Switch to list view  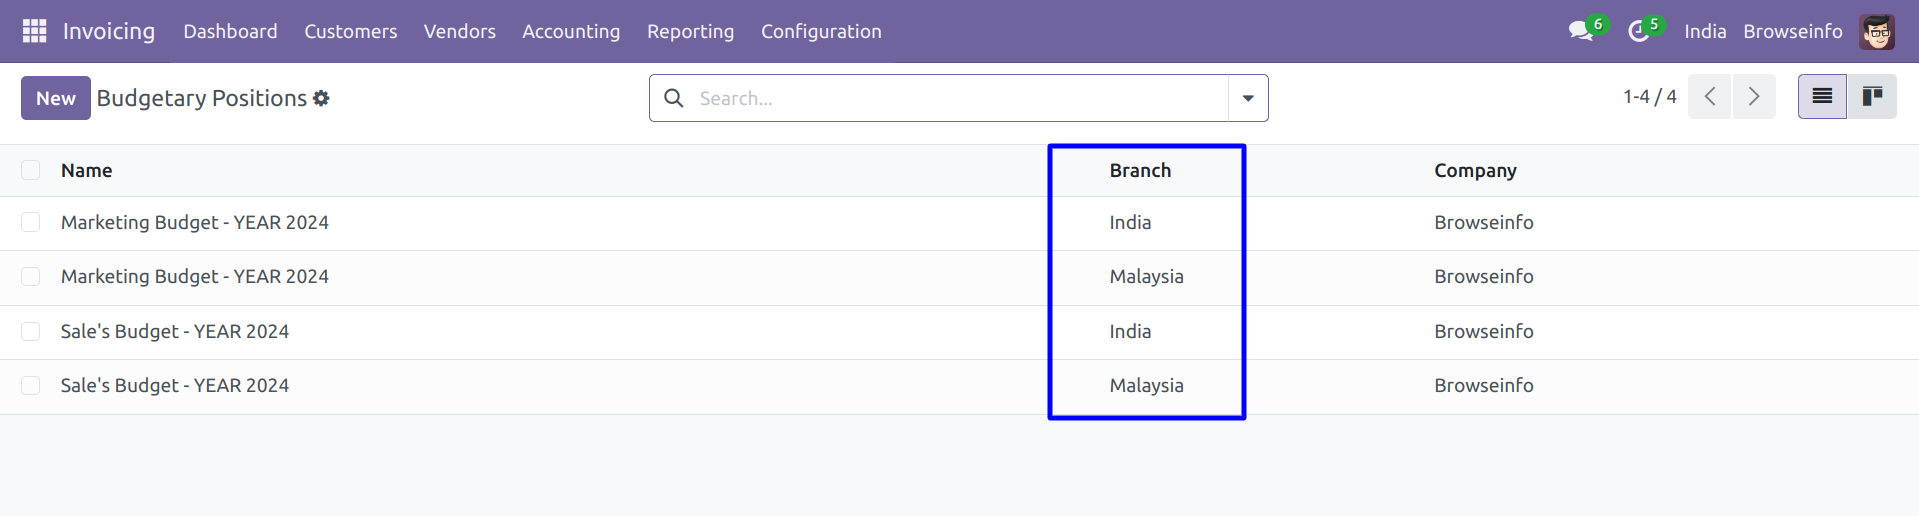coord(1822,97)
